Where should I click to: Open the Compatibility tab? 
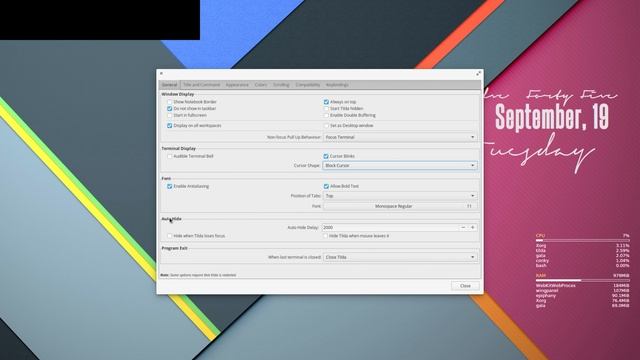308,85
